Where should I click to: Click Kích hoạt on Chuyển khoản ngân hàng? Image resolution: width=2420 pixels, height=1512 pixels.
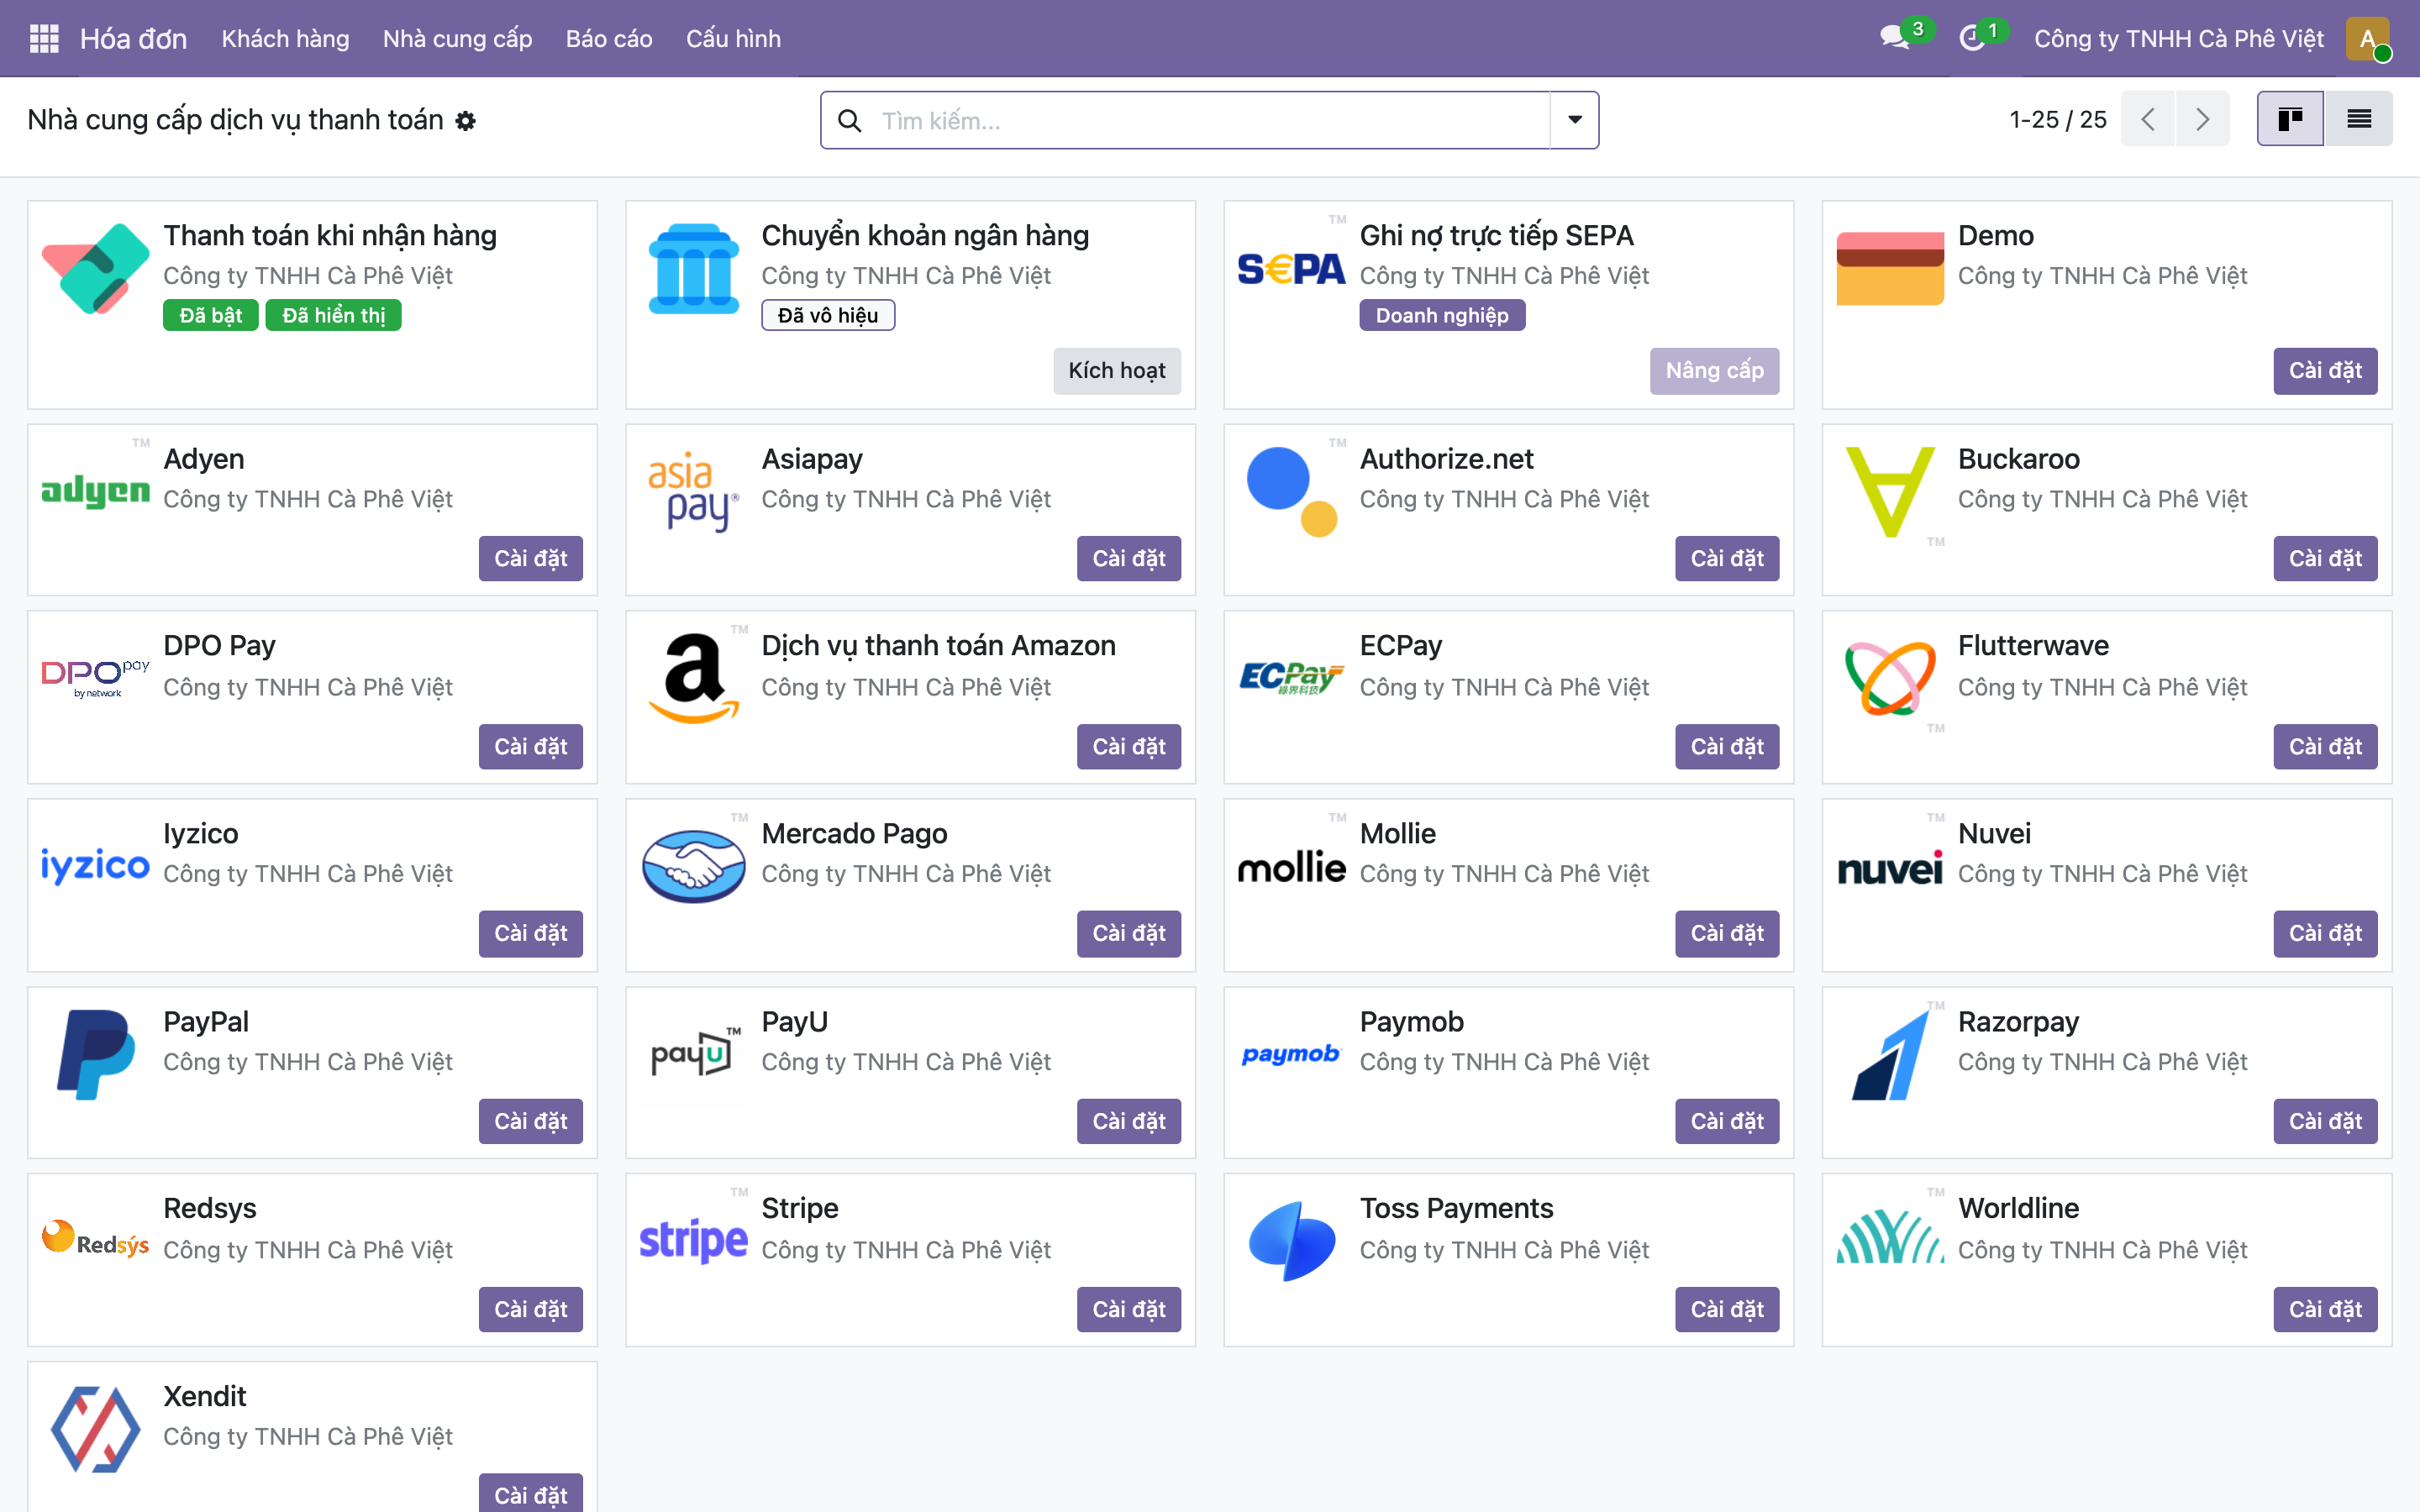1116,371
